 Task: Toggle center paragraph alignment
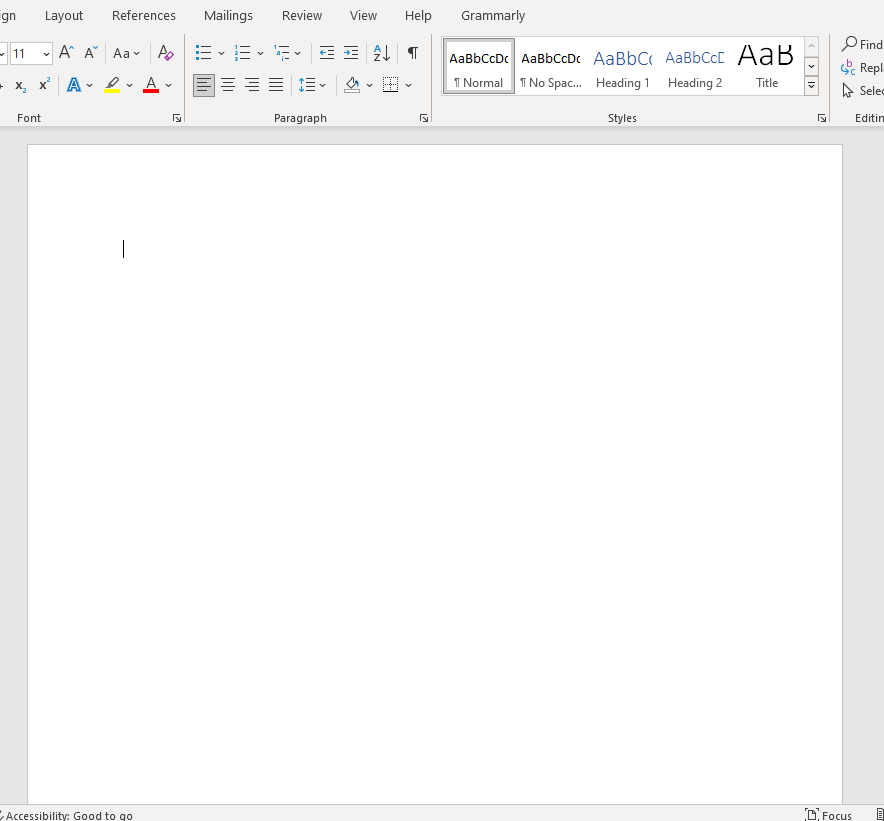tap(228, 85)
